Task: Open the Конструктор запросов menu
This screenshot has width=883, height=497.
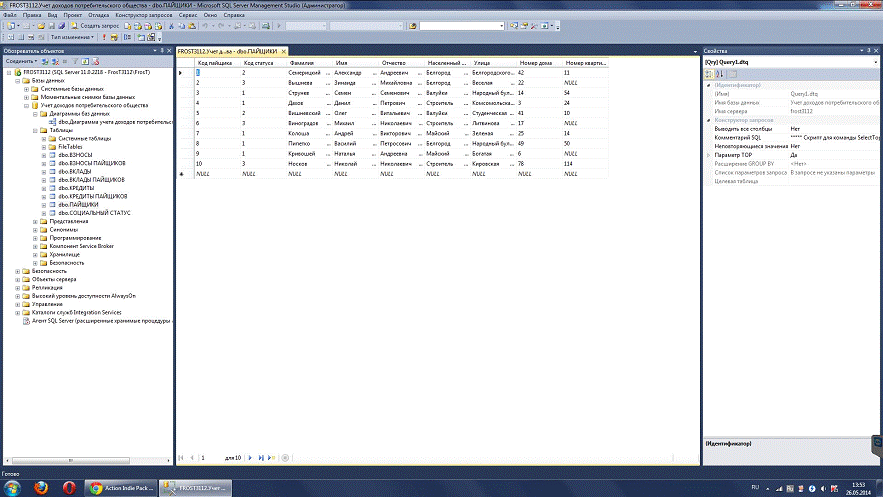Action: click(x=144, y=15)
